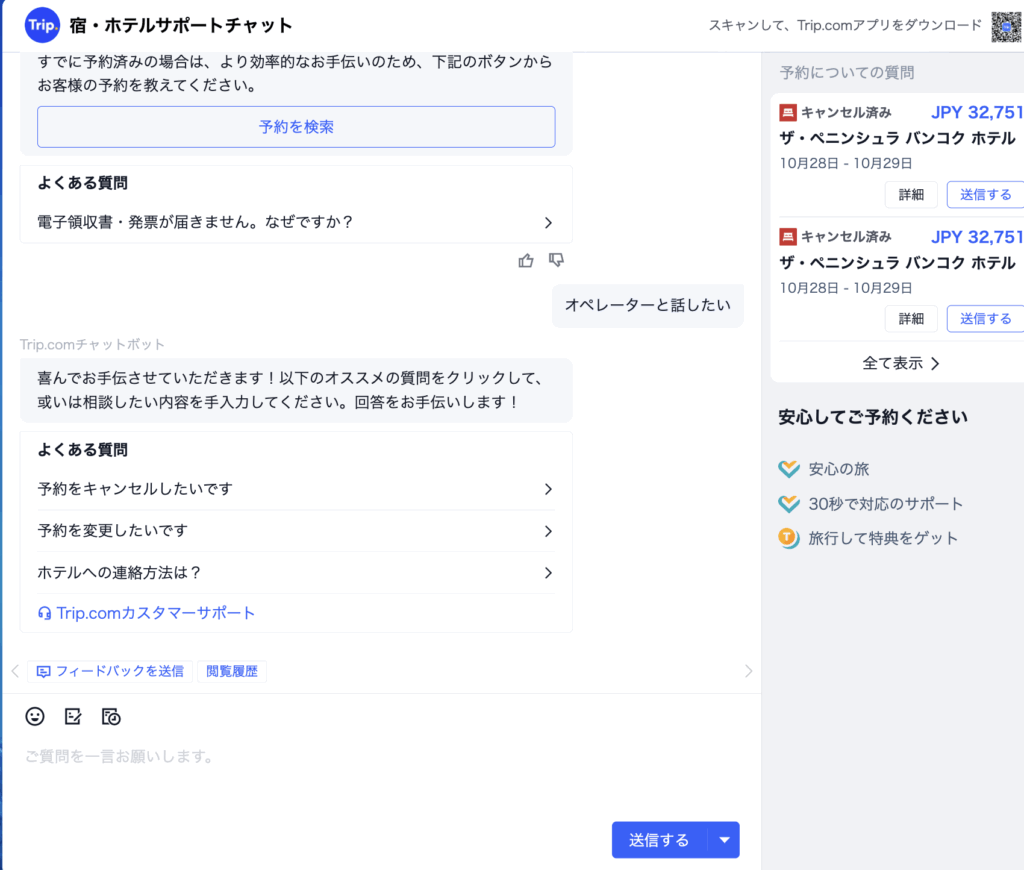Expand 予約をキャンセルしたいです question
This screenshot has width=1024, height=870.
pos(295,489)
